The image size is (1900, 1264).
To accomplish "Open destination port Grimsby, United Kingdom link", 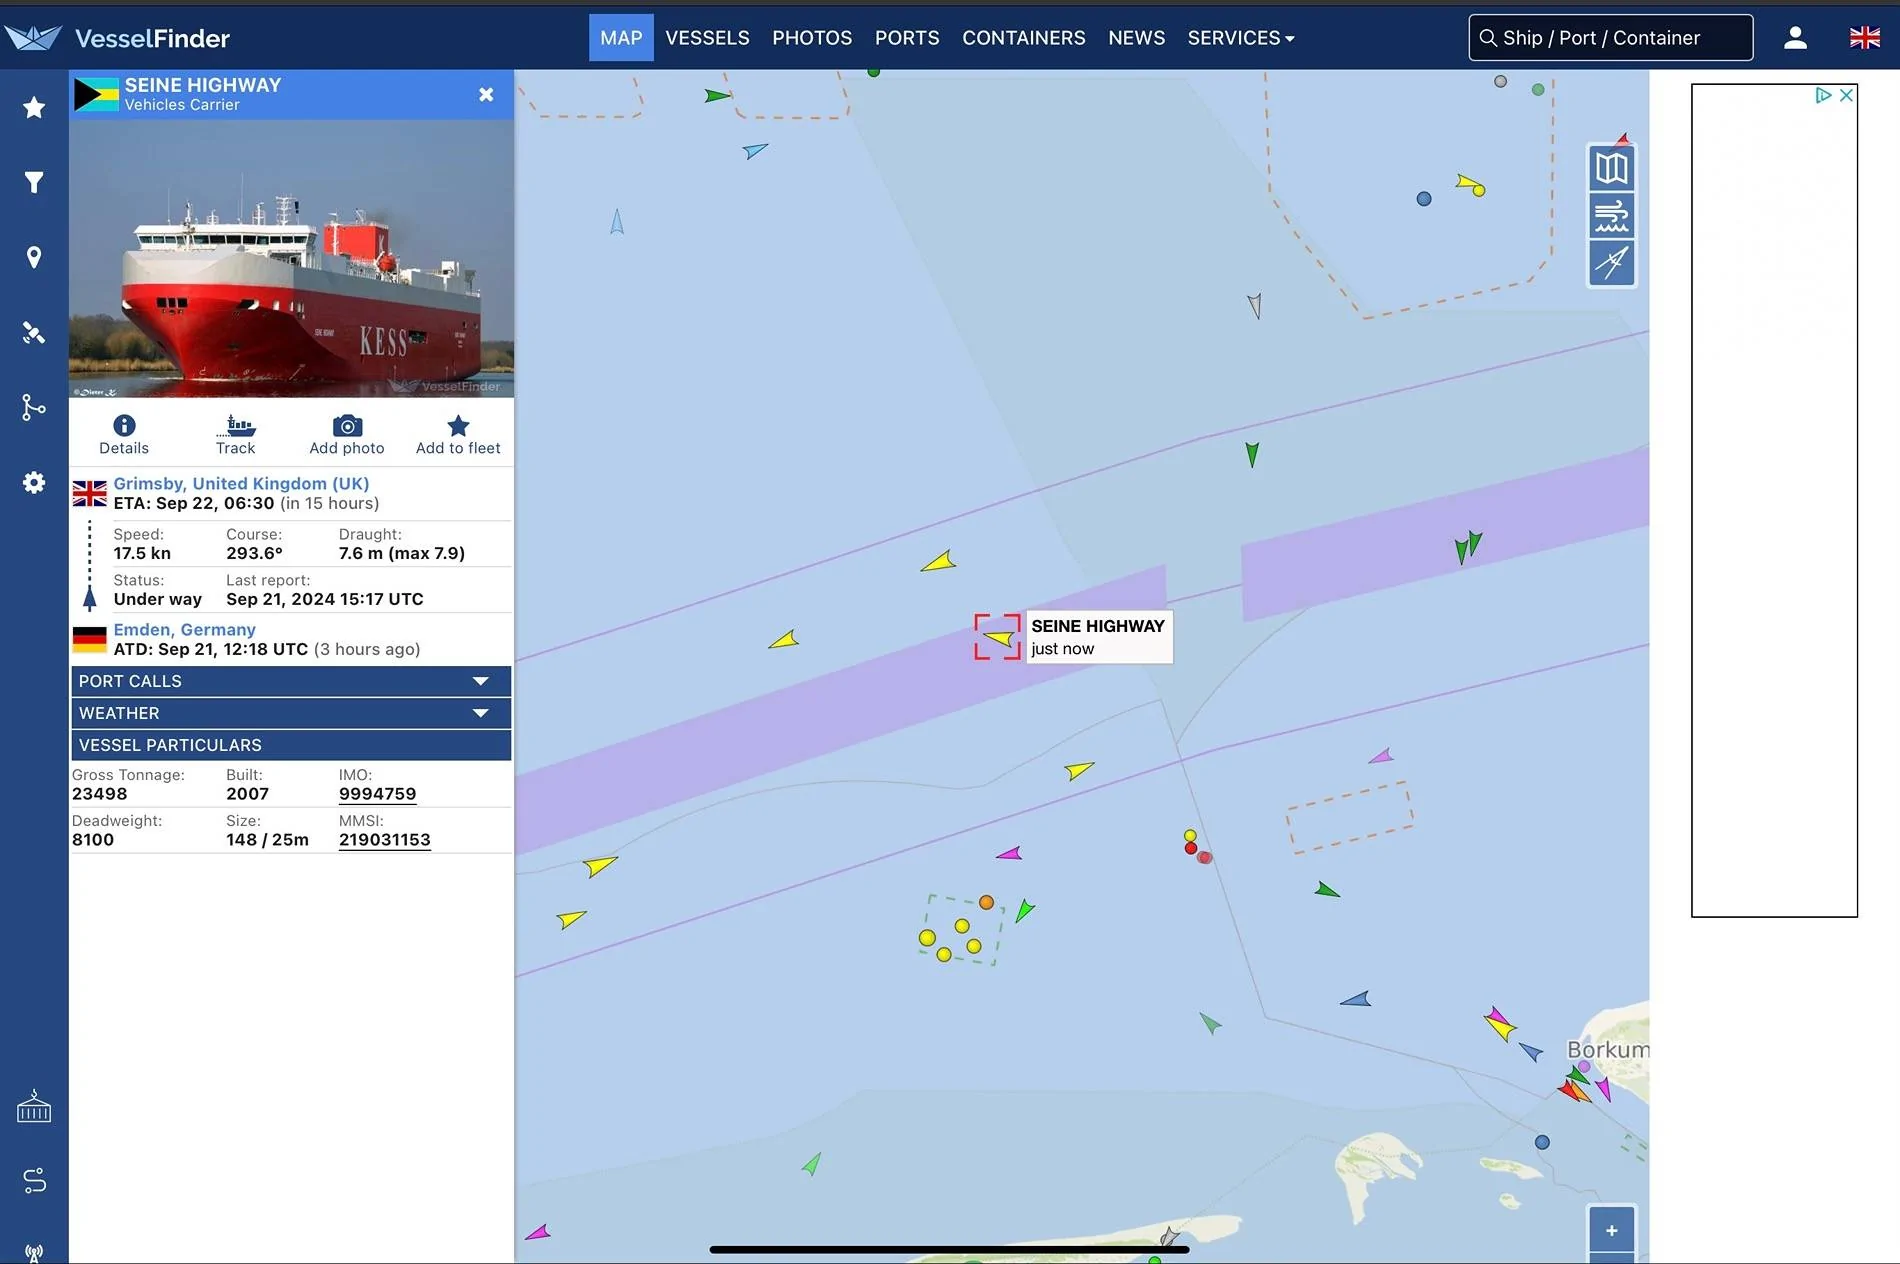I will point(241,484).
